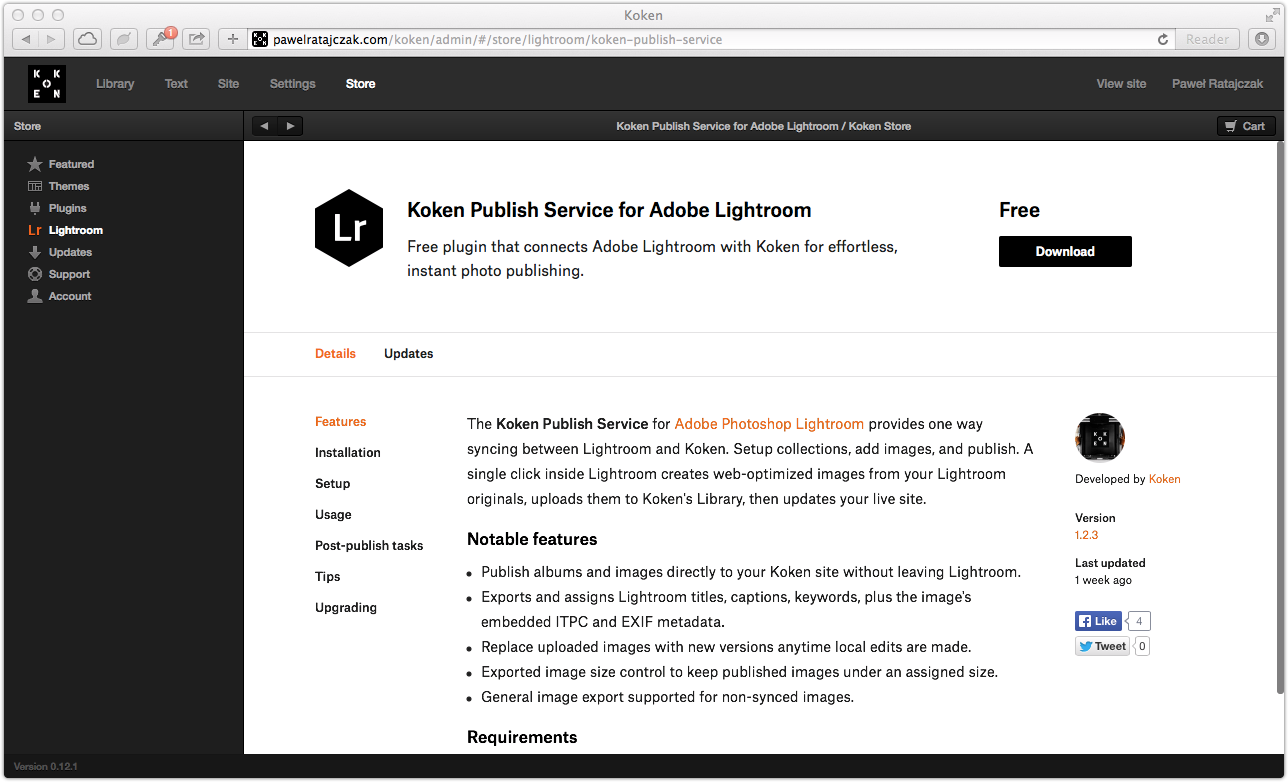This screenshot has height=782, width=1288.
Task: Select Themes icon in sidebar
Action: point(35,186)
